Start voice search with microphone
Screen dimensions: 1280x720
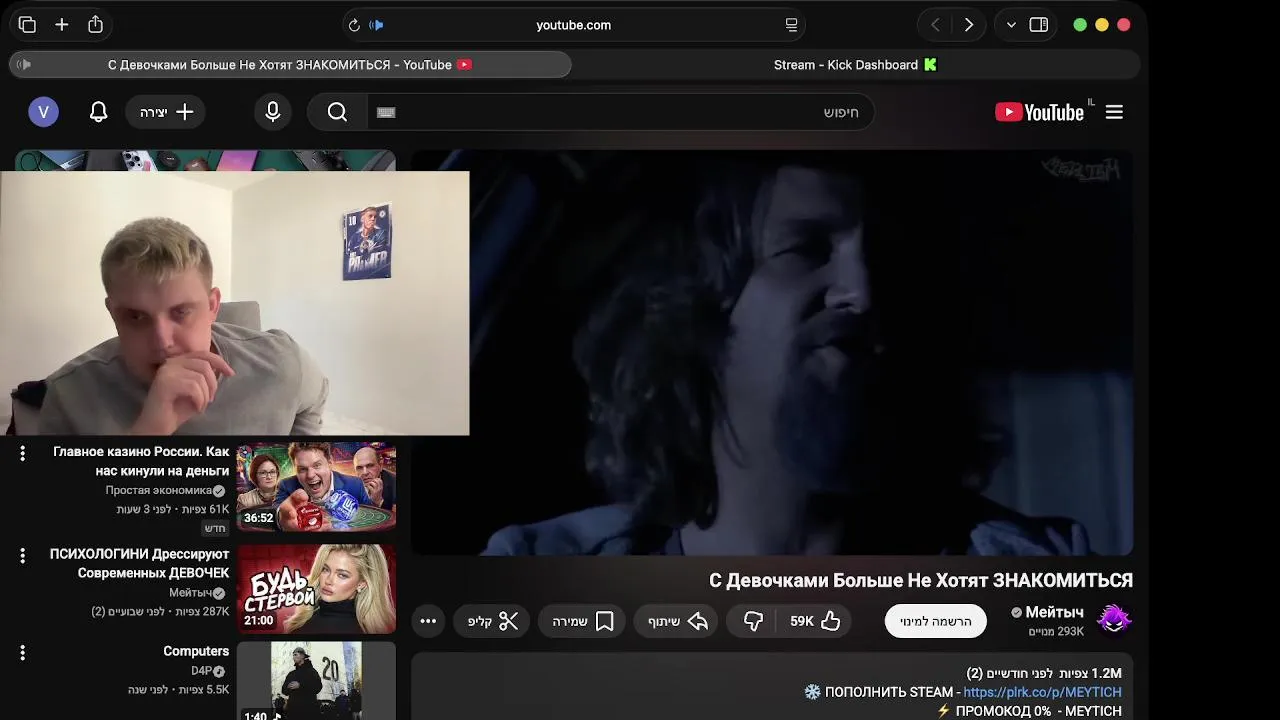pyautogui.click(x=273, y=112)
